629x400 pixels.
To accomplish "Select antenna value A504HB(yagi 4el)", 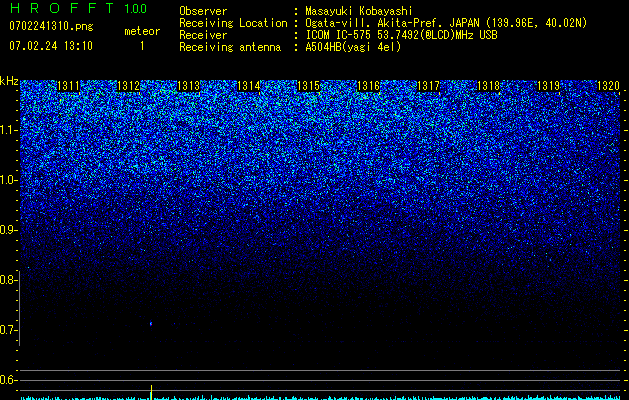I will pyautogui.click(x=353, y=47).
